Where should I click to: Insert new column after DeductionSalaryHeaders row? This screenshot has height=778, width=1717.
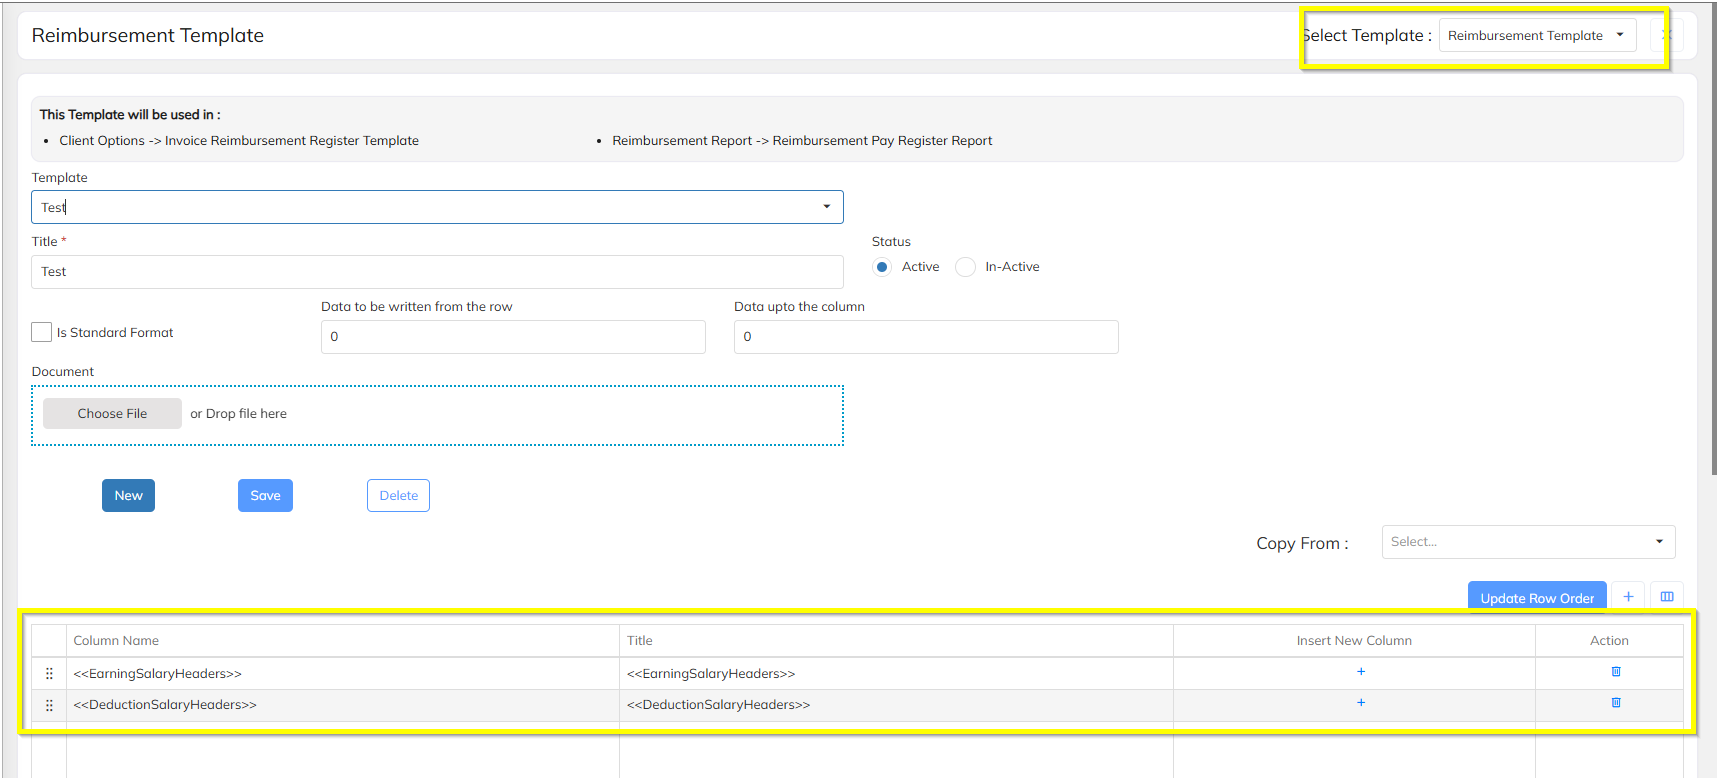click(x=1360, y=703)
